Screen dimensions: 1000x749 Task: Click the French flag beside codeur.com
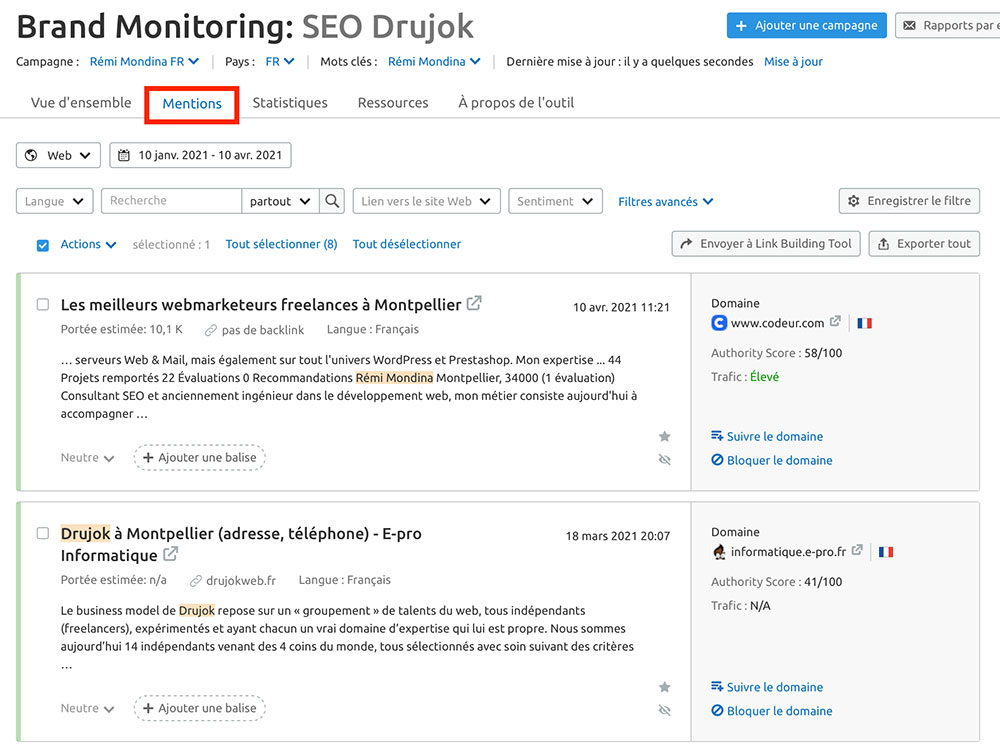pyautogui.click(x=864, y=323)
